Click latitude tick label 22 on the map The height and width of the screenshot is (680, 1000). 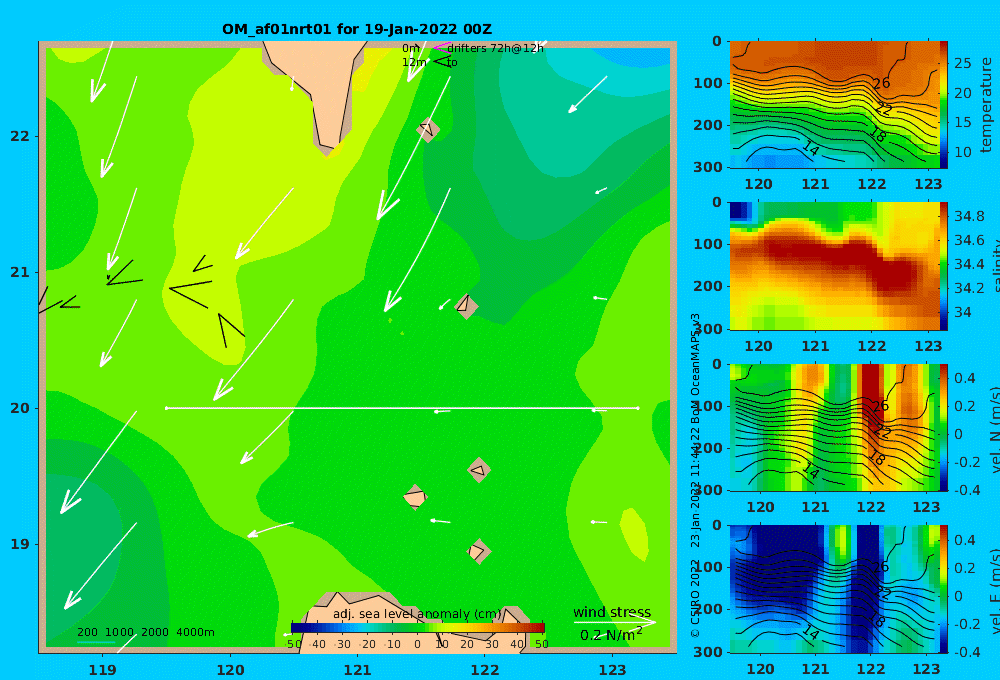(x=20, y=136)
